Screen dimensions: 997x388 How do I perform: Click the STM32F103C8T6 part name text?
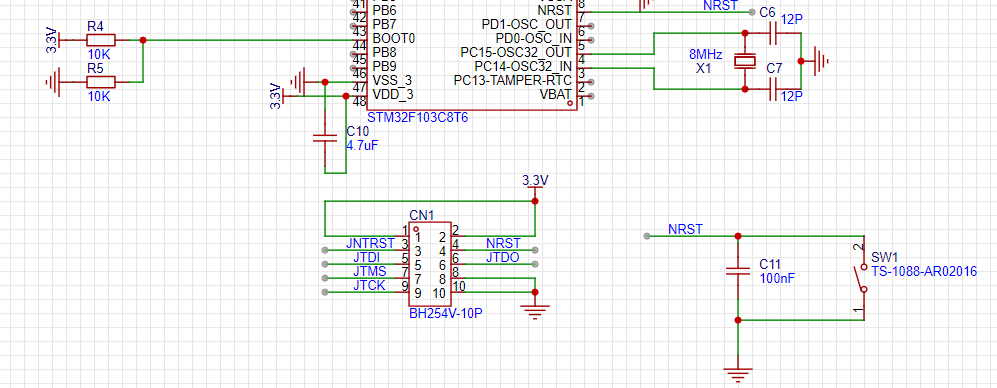coord(418,118)
